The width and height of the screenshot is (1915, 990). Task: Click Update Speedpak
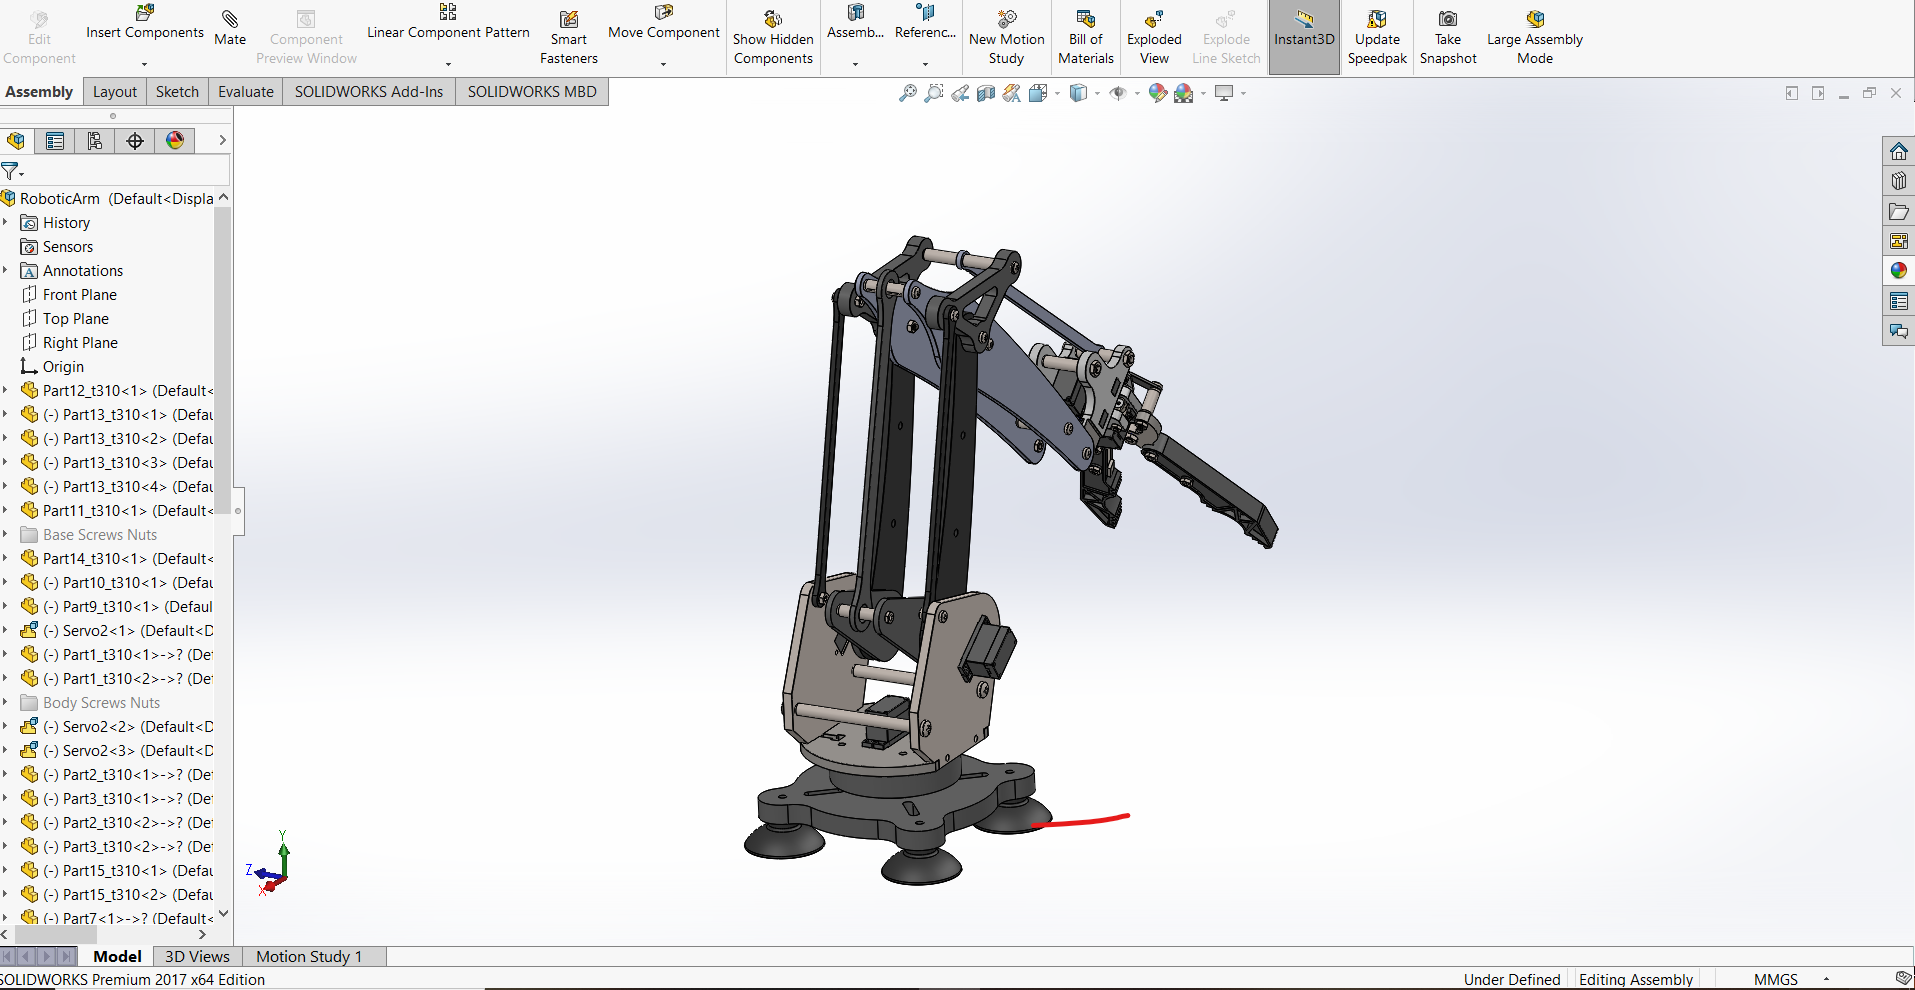[x=1377, y=38]
